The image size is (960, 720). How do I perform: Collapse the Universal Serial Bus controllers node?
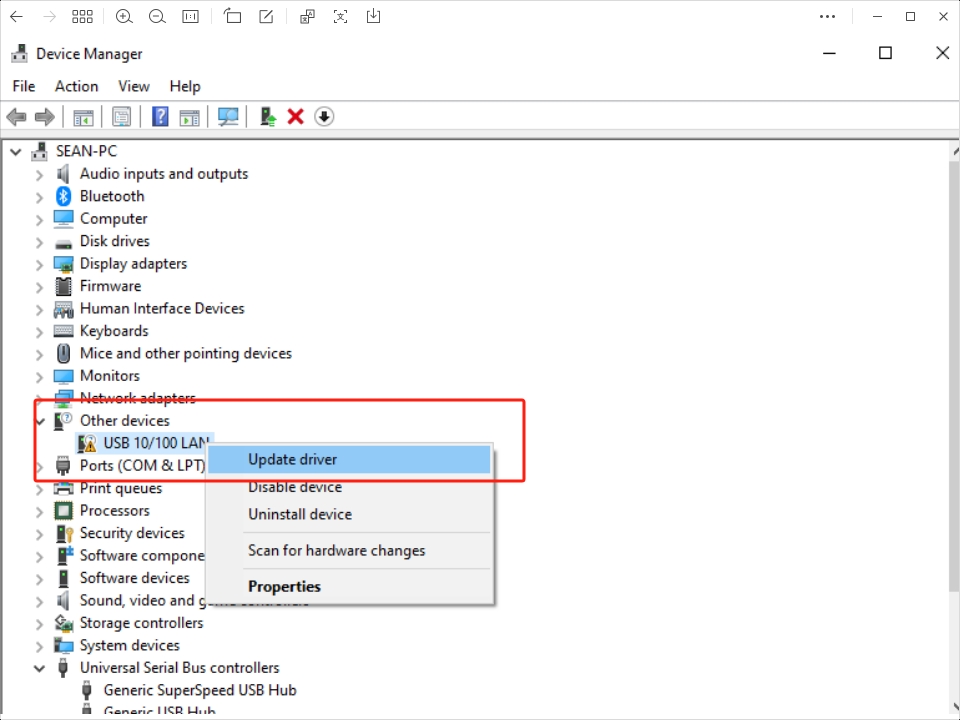[x=40, y=668]
